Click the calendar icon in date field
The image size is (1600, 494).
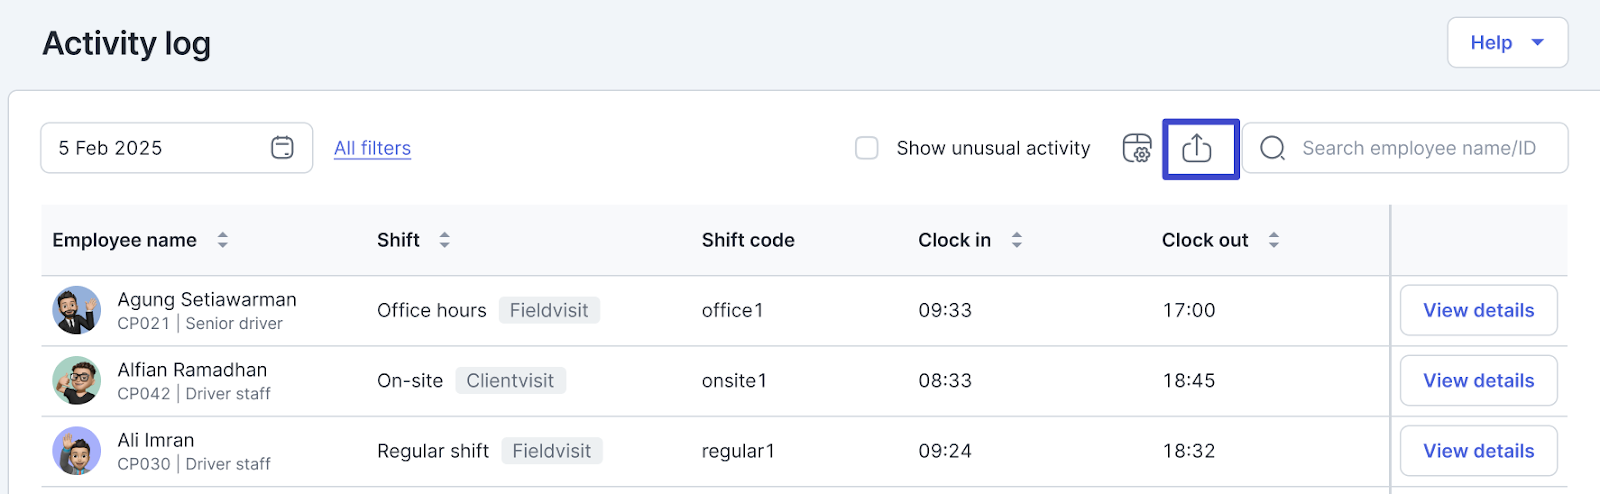tap(282, 148)
